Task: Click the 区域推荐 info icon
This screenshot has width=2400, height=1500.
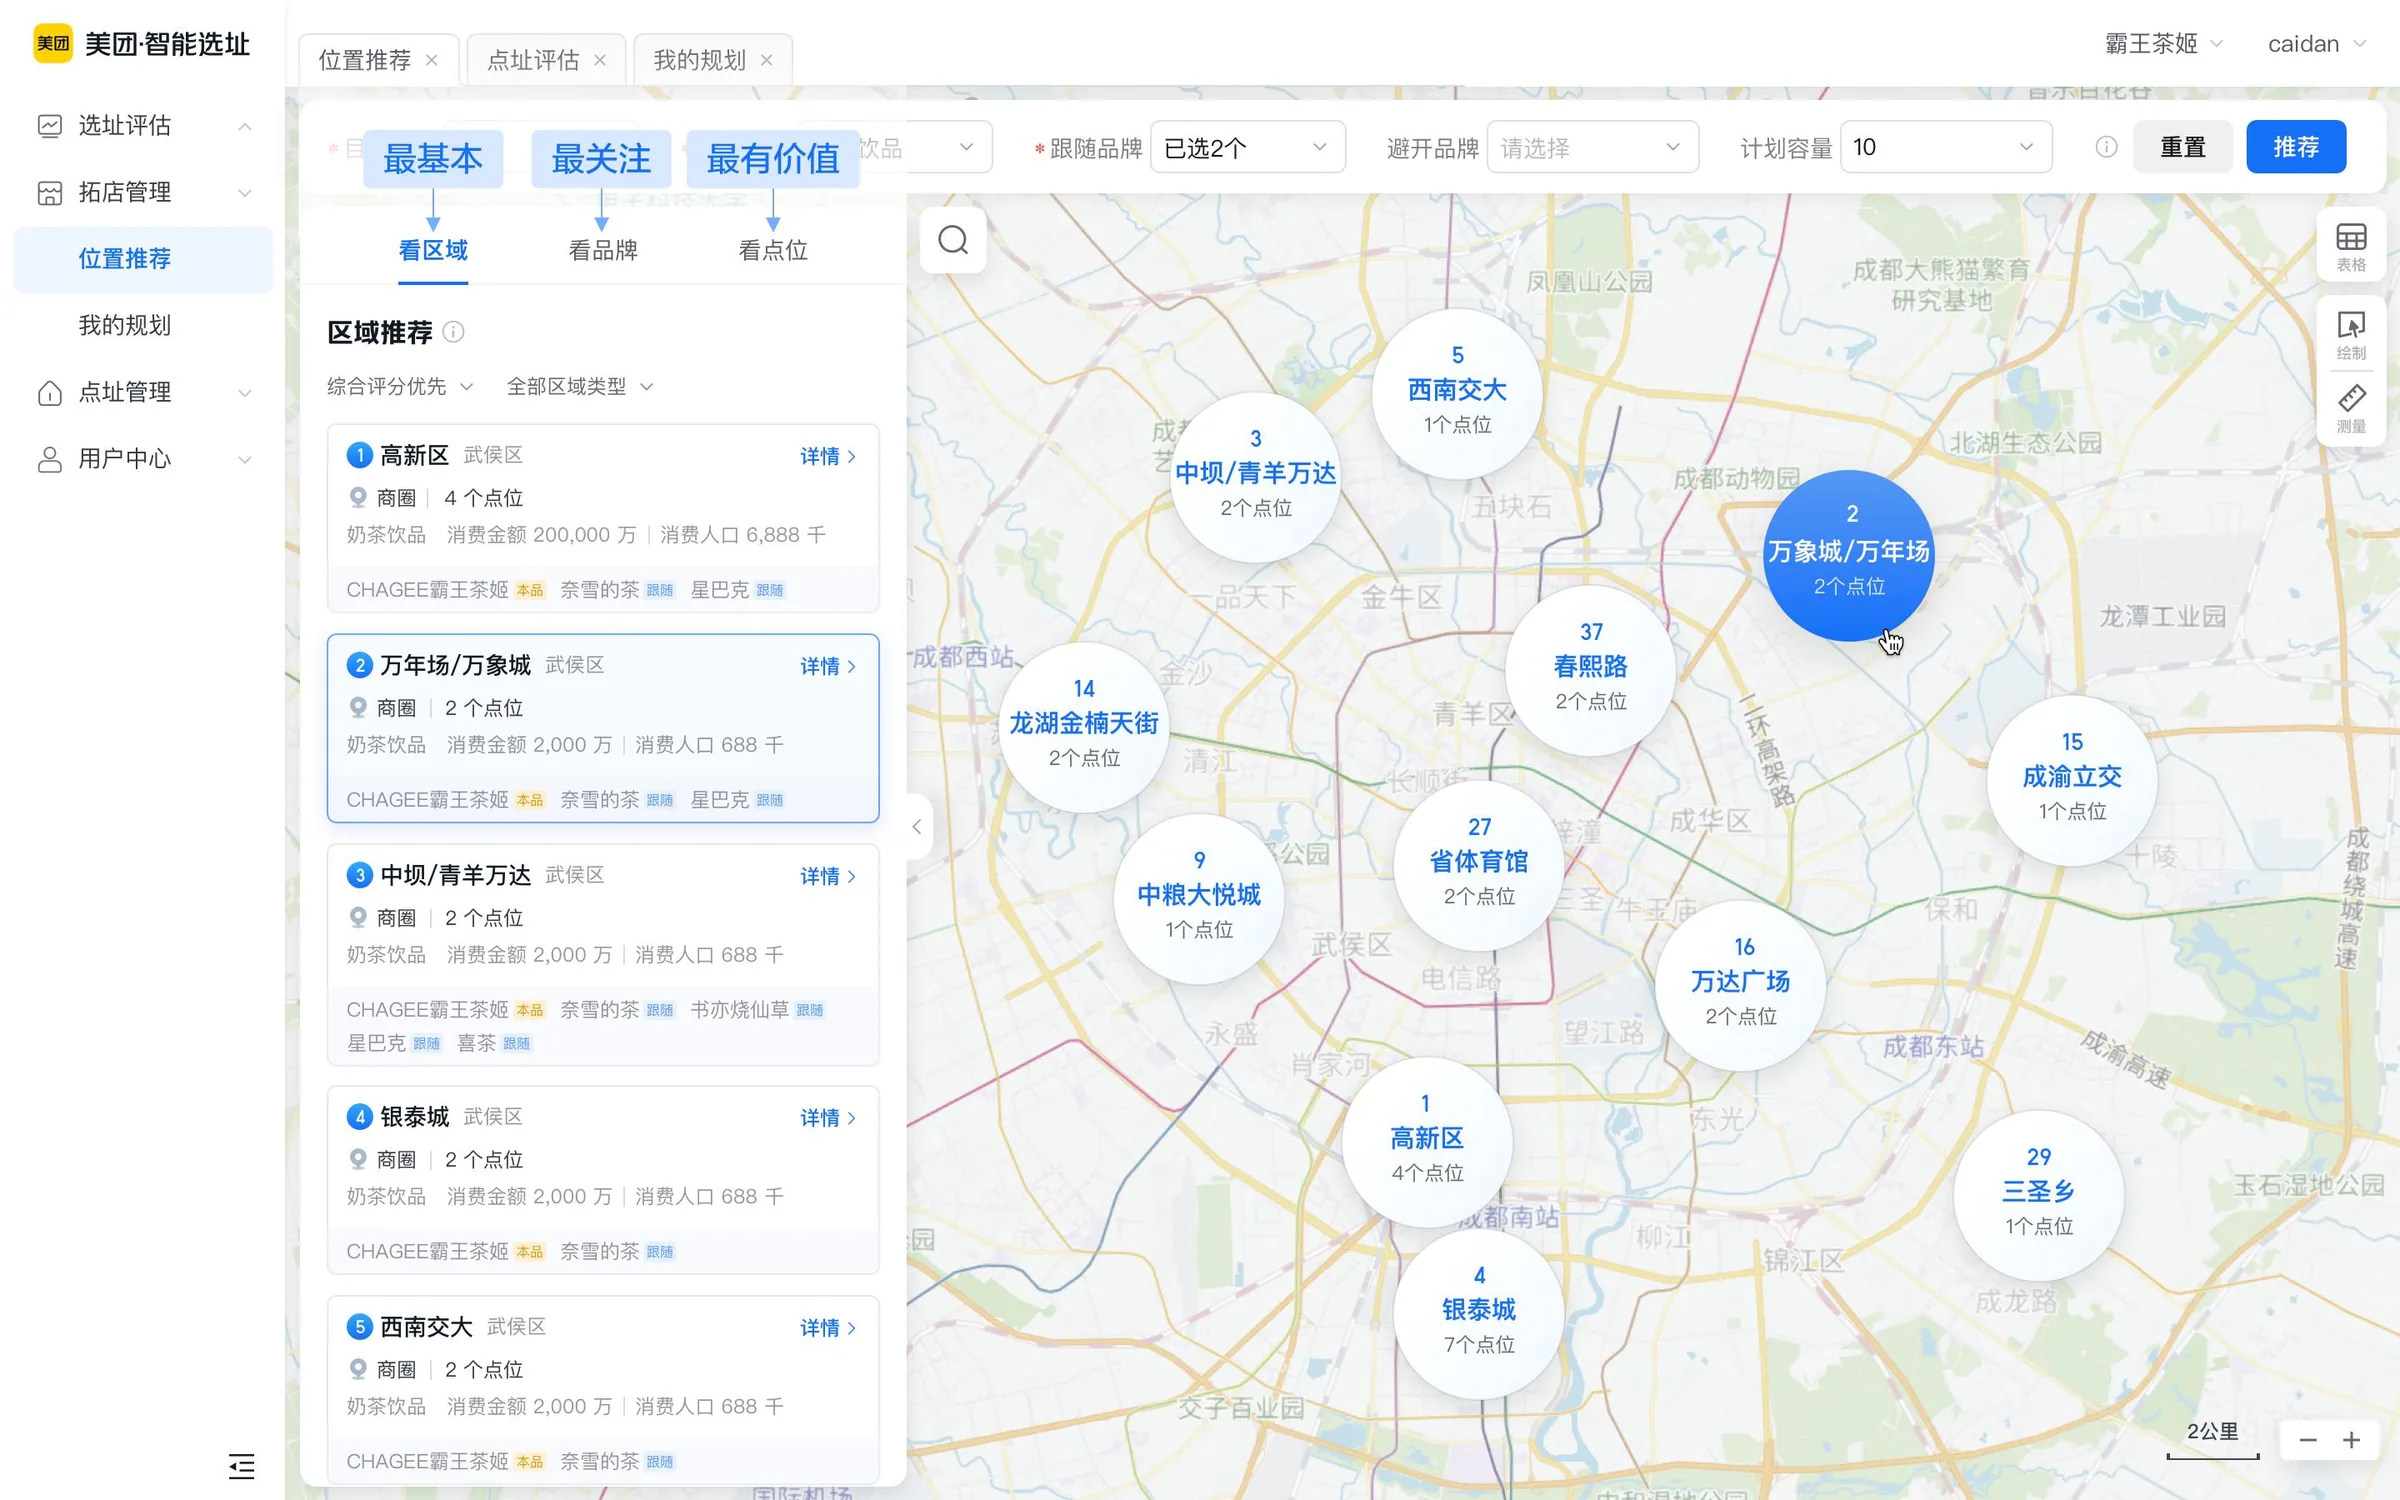Action: (453, 332)
